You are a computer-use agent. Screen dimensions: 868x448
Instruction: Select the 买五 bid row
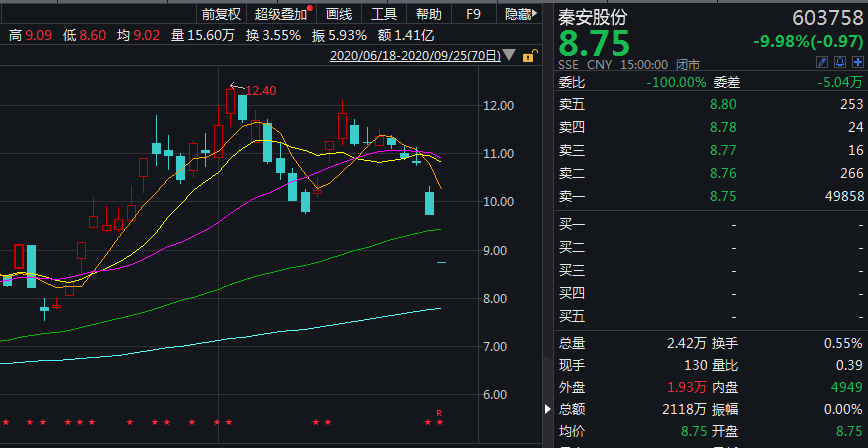[711, 317]
